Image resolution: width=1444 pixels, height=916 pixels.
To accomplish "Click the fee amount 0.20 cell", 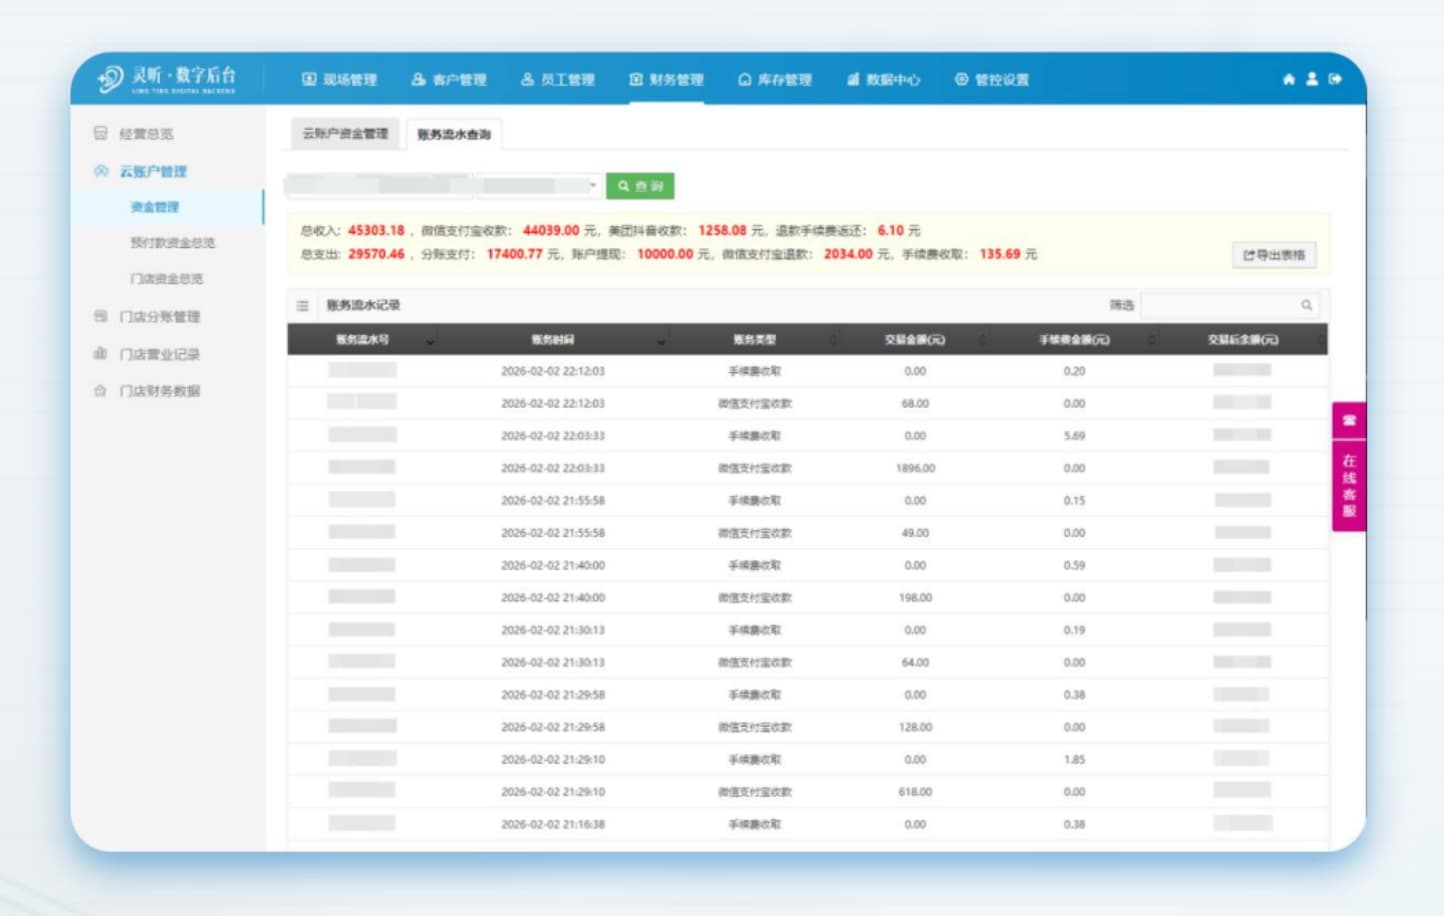I will (x=1075, y=371).
